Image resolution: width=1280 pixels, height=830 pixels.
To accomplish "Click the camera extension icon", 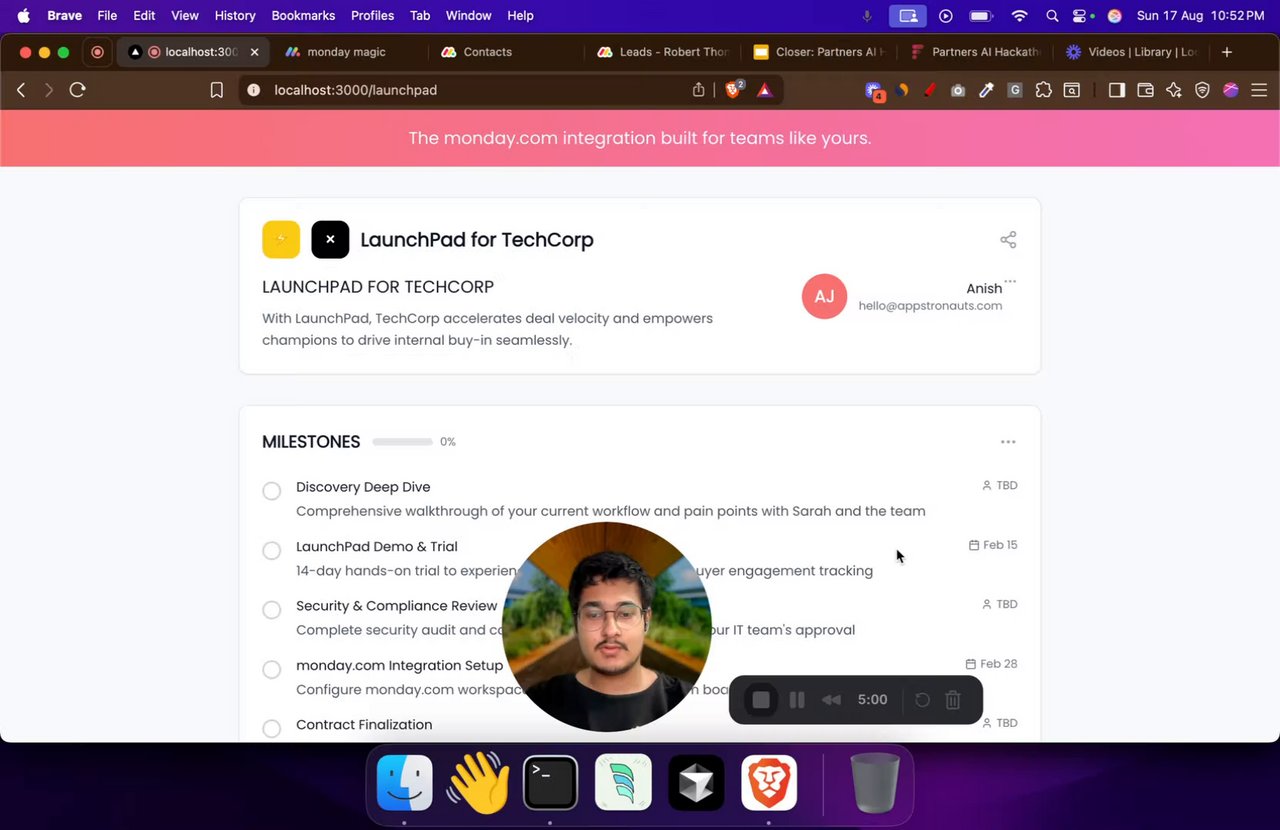I will click(958, 90).
